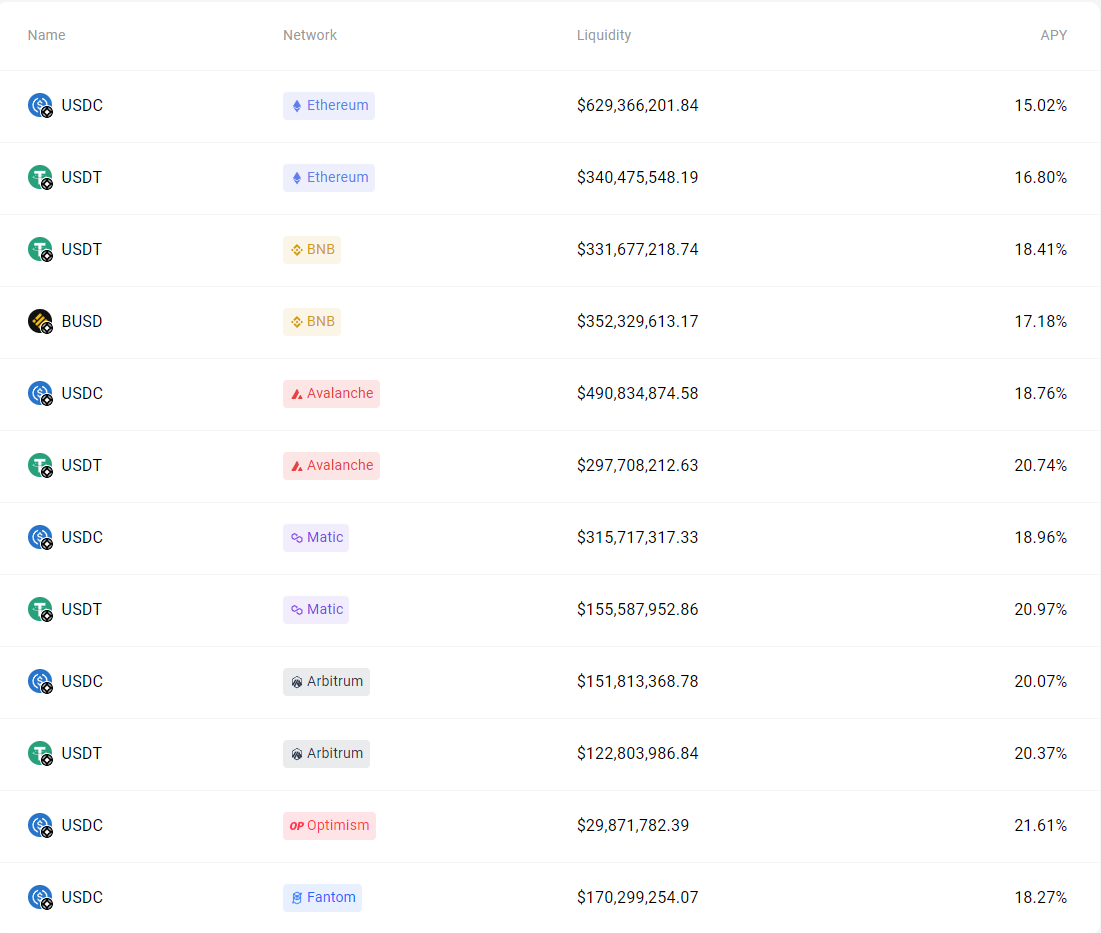Select the Fantom network badge
The width and height of the screenshot is (1101, 933).
point(322,897)
